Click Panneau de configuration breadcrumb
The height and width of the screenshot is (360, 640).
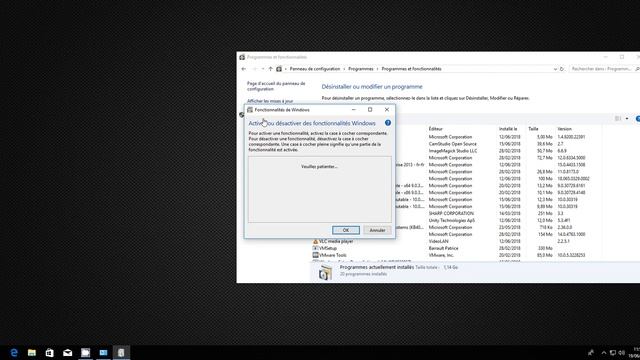pos(315,69)
